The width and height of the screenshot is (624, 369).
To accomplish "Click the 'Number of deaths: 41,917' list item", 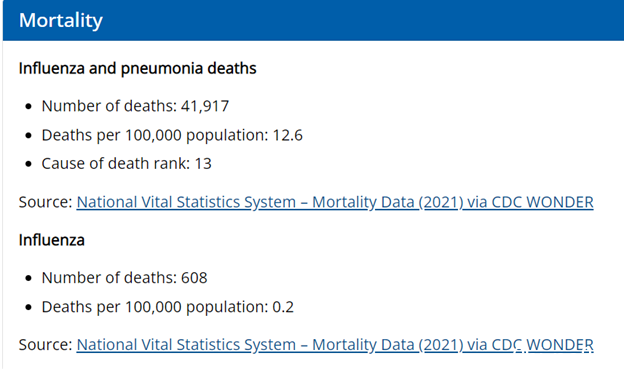I will click(x=135, y=106).
